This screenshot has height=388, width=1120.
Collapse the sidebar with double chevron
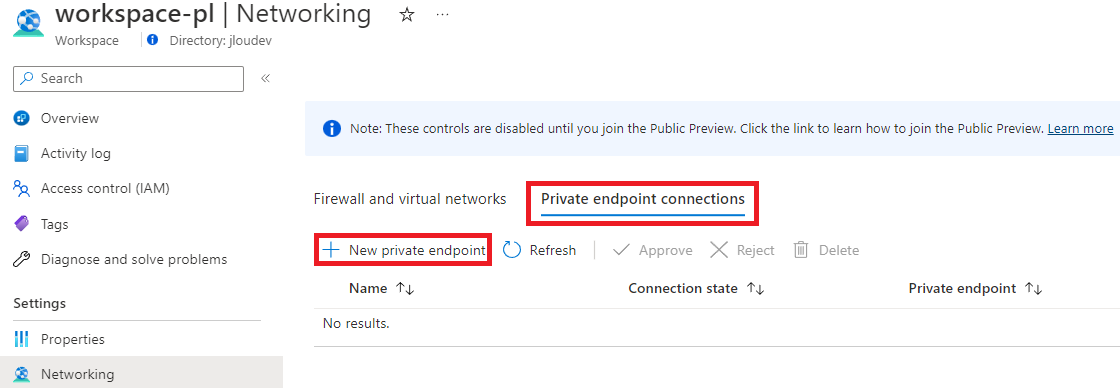click(x=265, y=79)
